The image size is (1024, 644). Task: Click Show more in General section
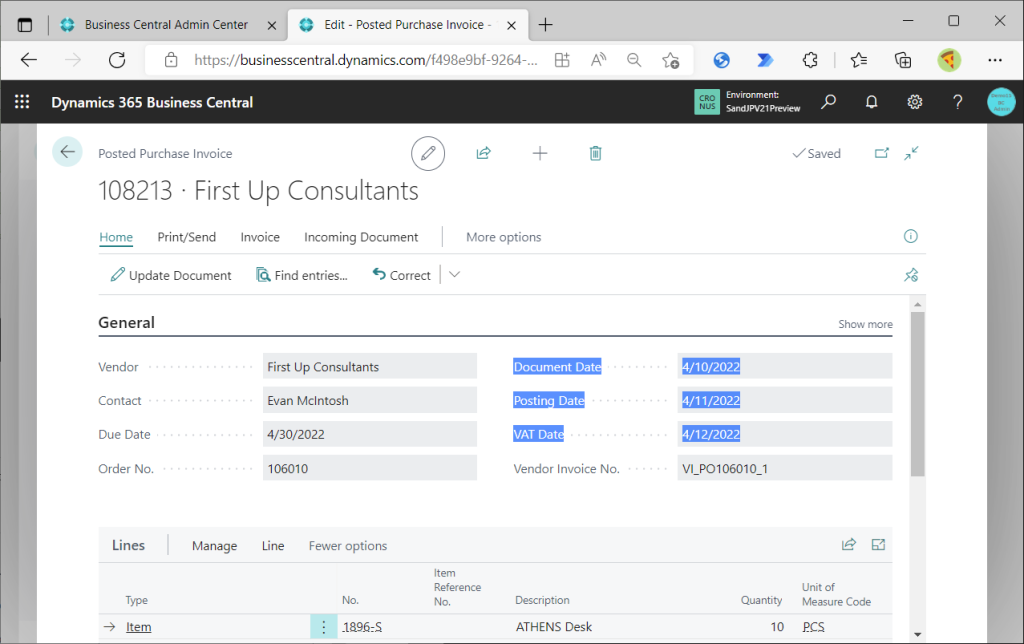tap(865, 324)
